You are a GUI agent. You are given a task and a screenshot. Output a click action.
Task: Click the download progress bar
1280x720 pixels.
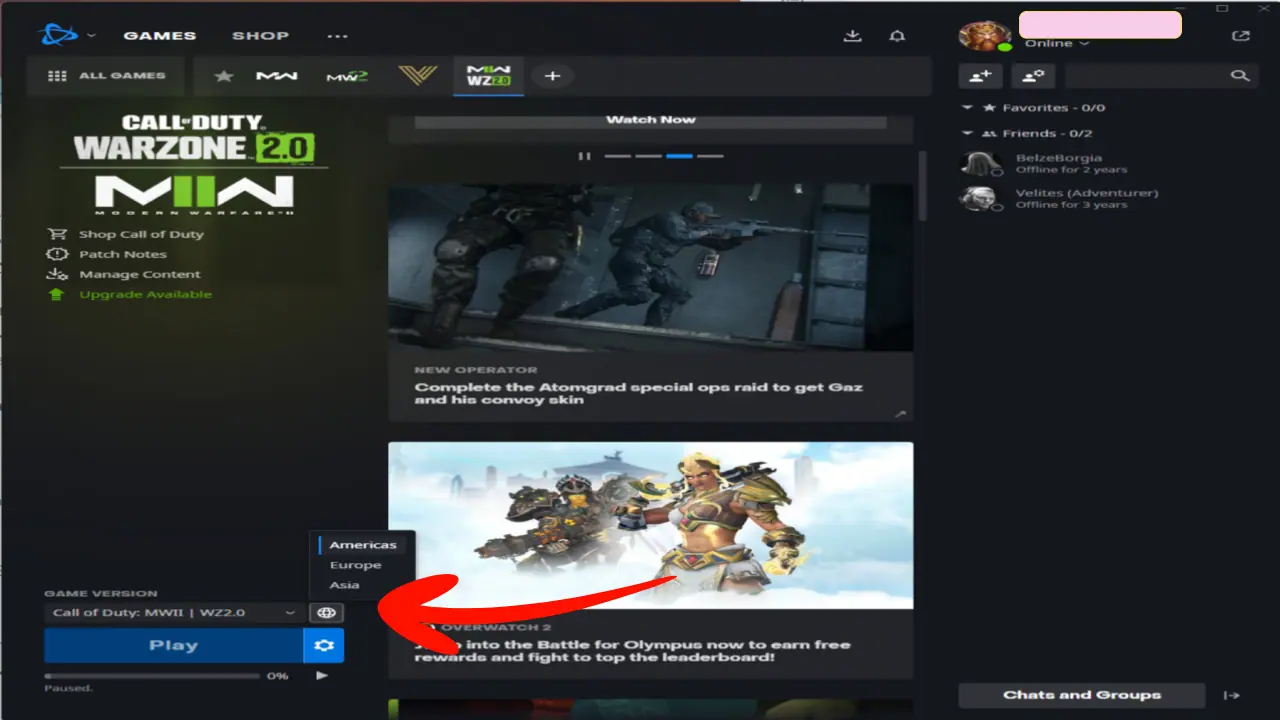point(152,676)
